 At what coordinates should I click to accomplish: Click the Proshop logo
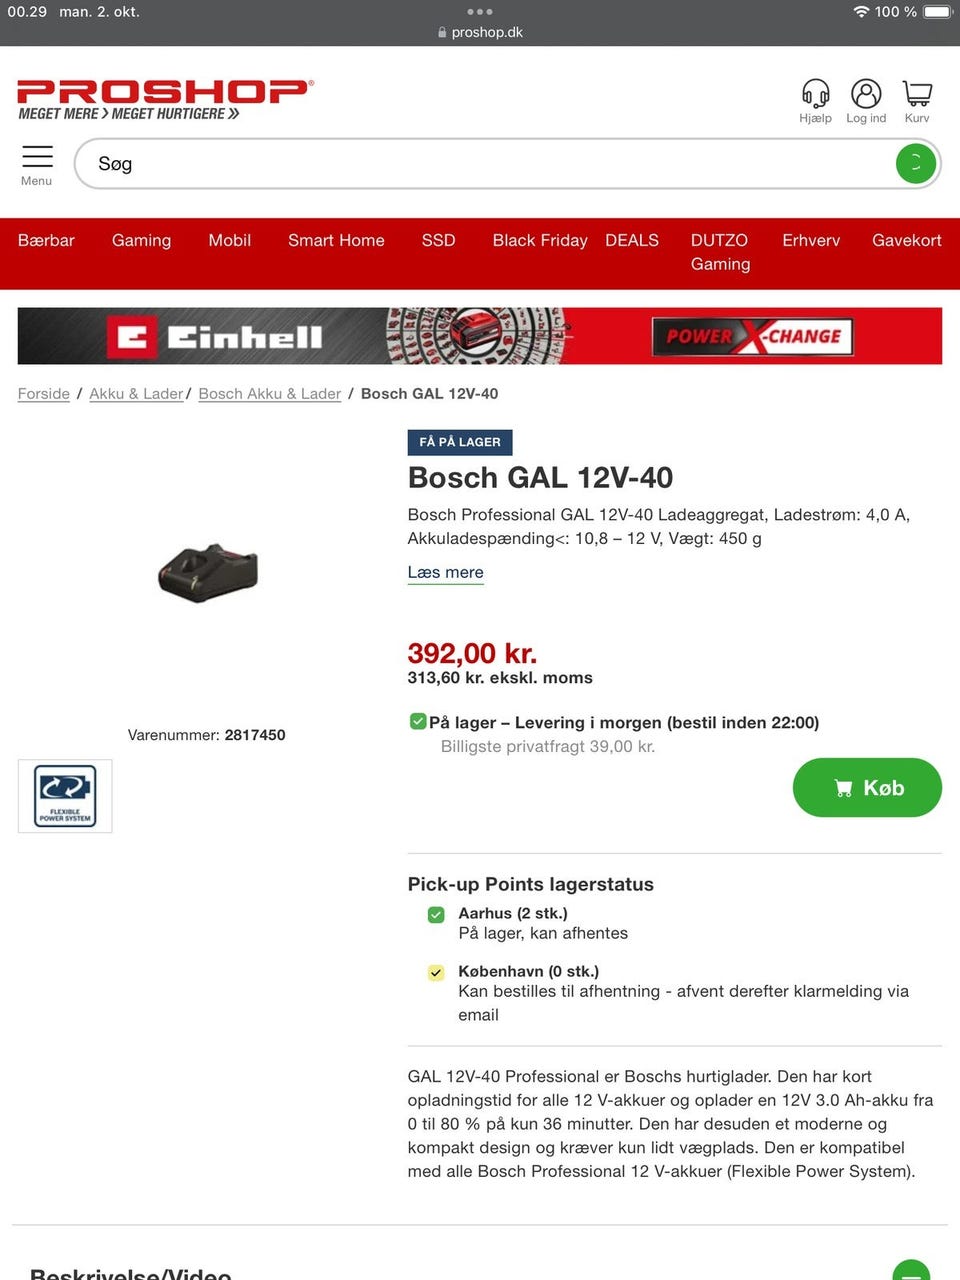[x=165, y=99]
